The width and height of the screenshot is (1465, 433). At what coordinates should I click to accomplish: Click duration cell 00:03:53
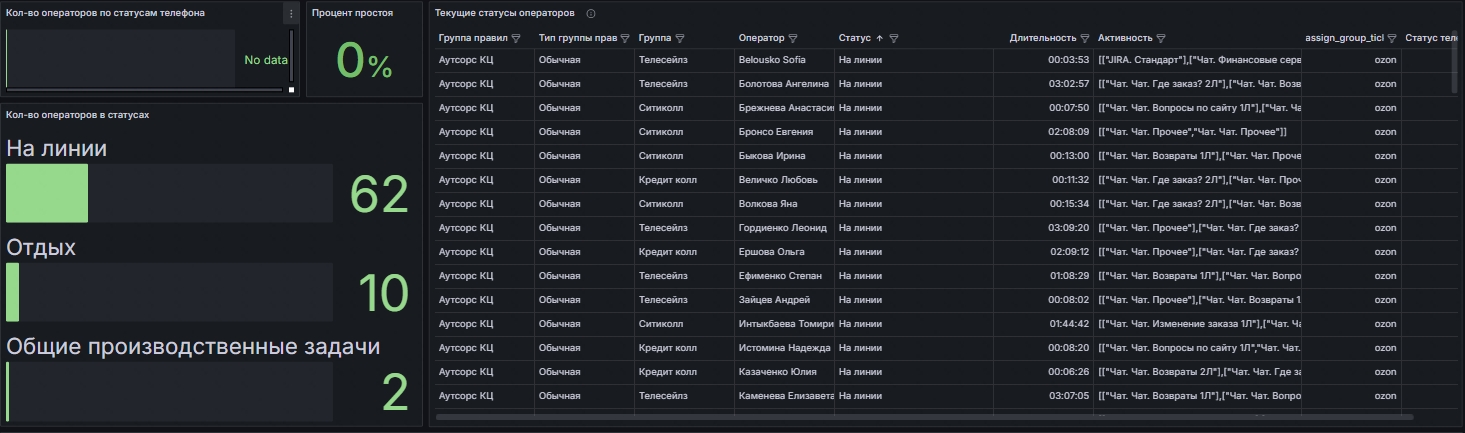click(1044, 60)
